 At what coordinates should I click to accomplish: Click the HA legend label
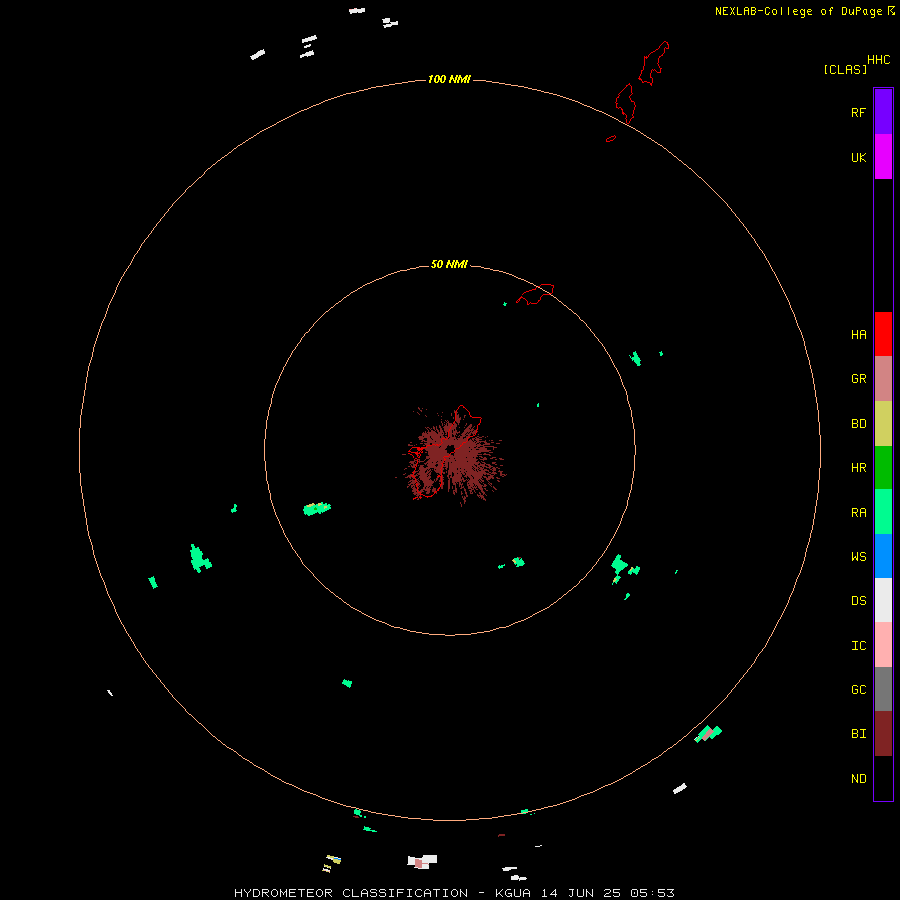pyautogui.click(x=858, y=335)
